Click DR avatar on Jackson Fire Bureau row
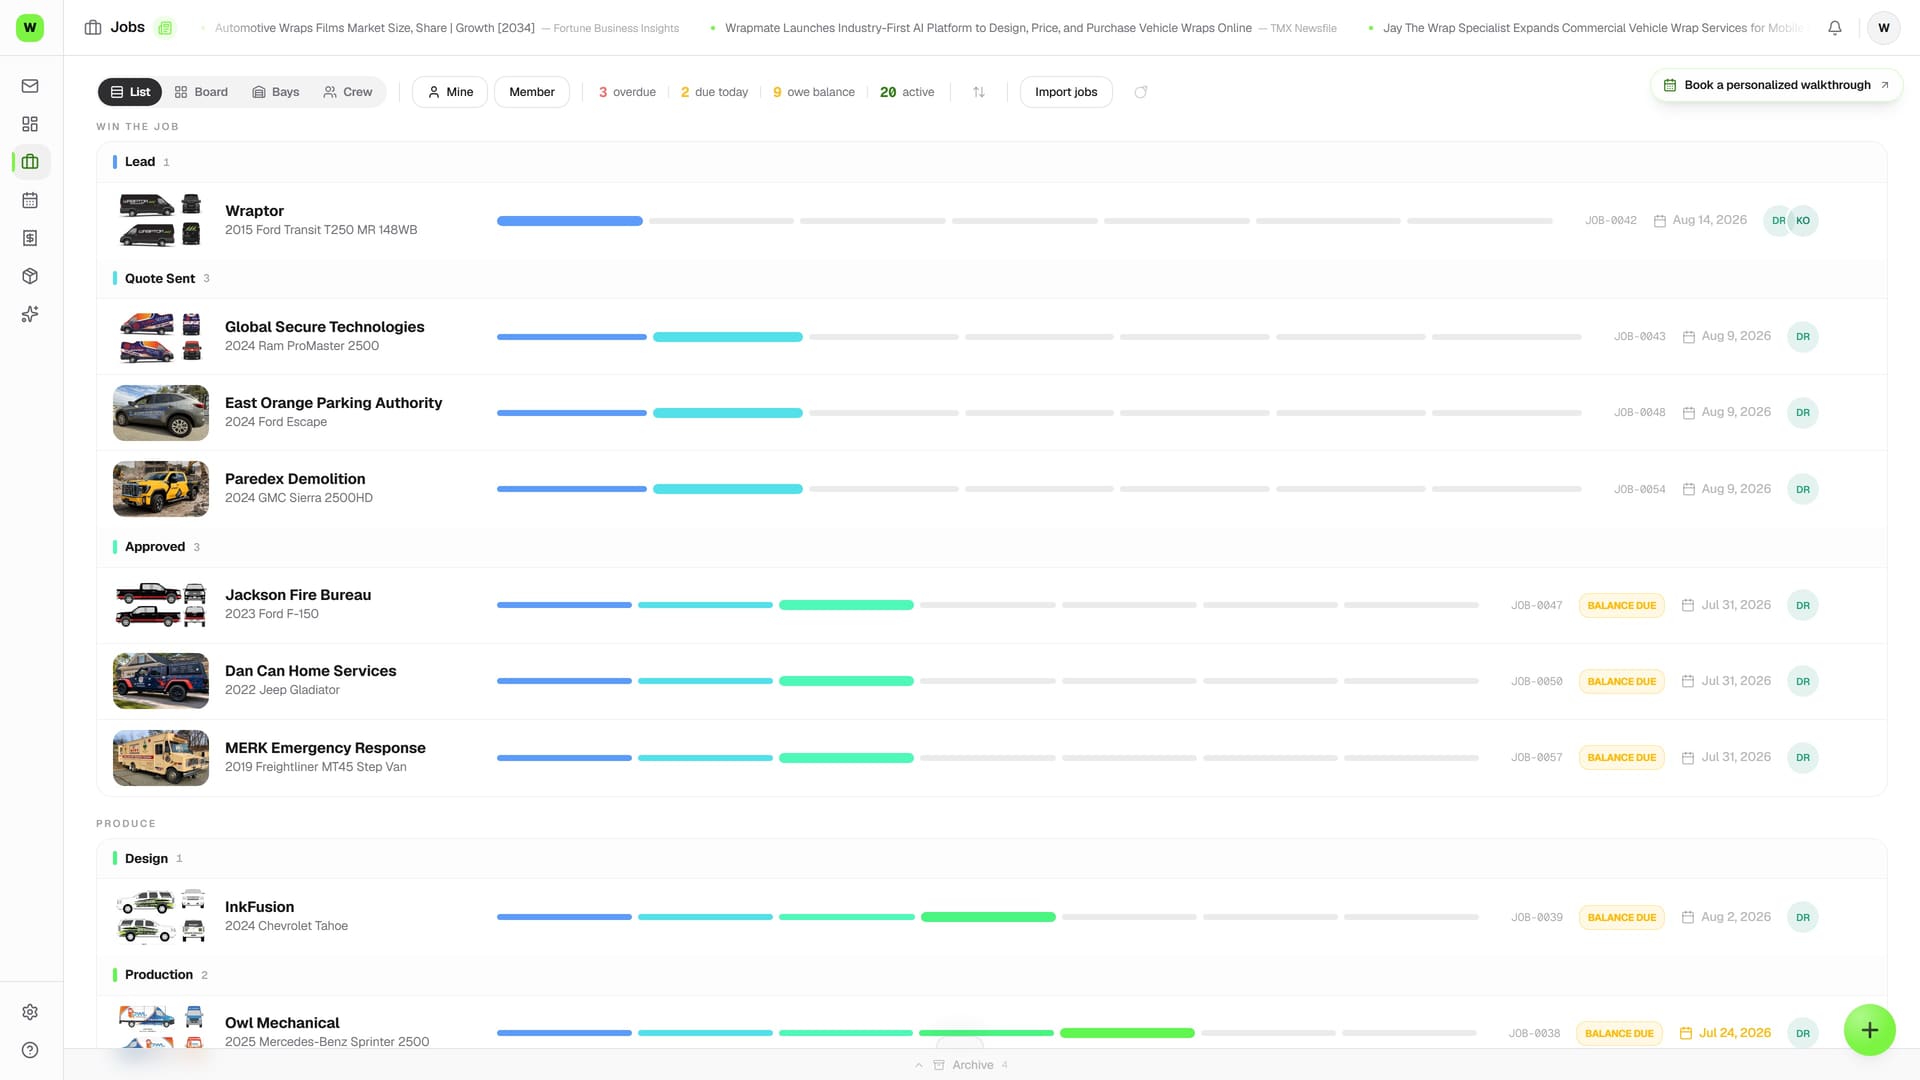 pos(1803,605)
